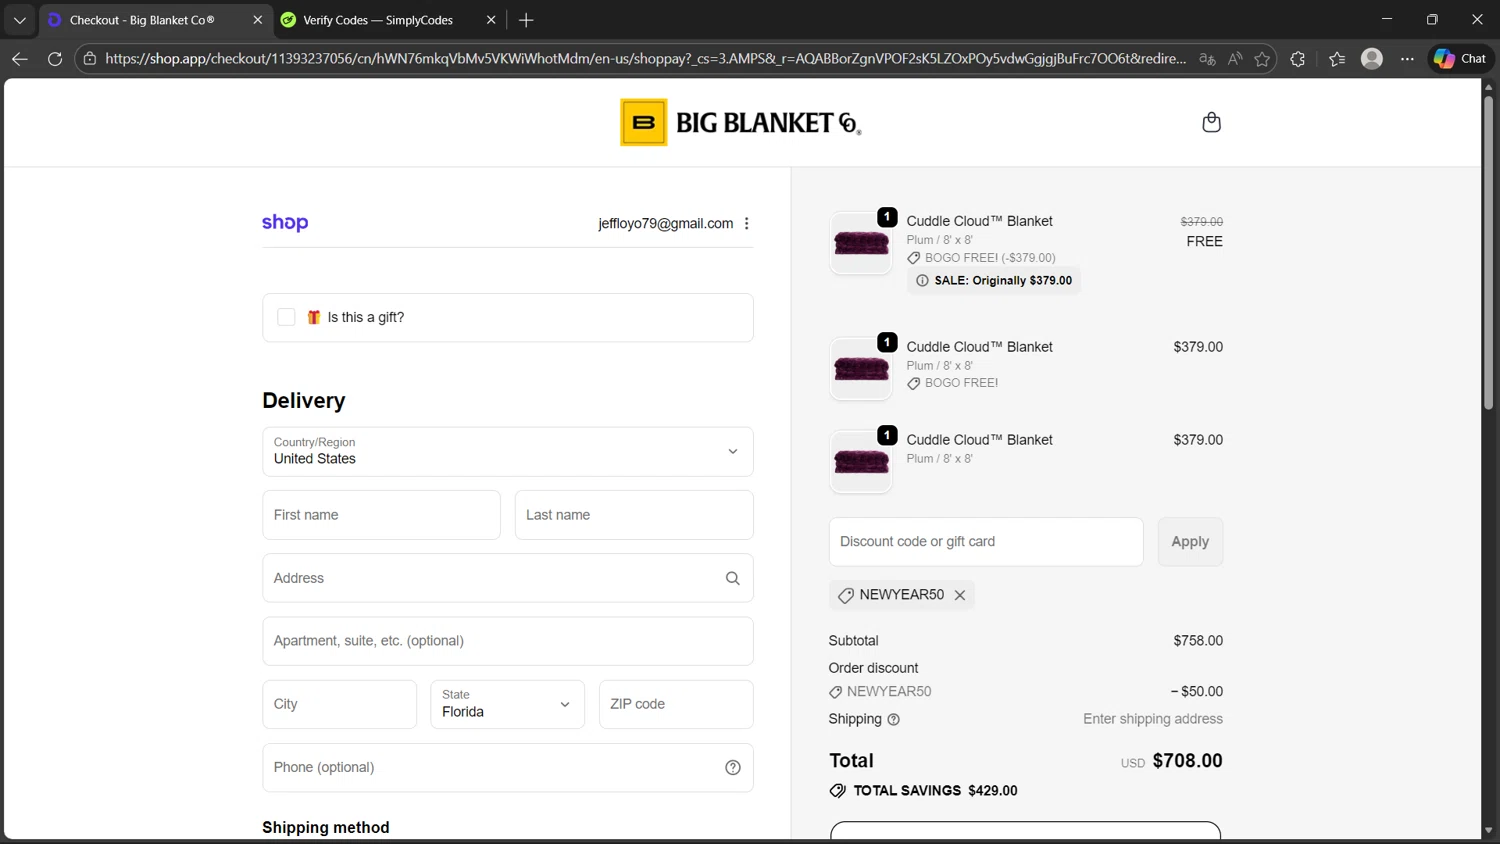Open the favorites list icon
1500x844 pixels.
click(x=1337, y=59)
